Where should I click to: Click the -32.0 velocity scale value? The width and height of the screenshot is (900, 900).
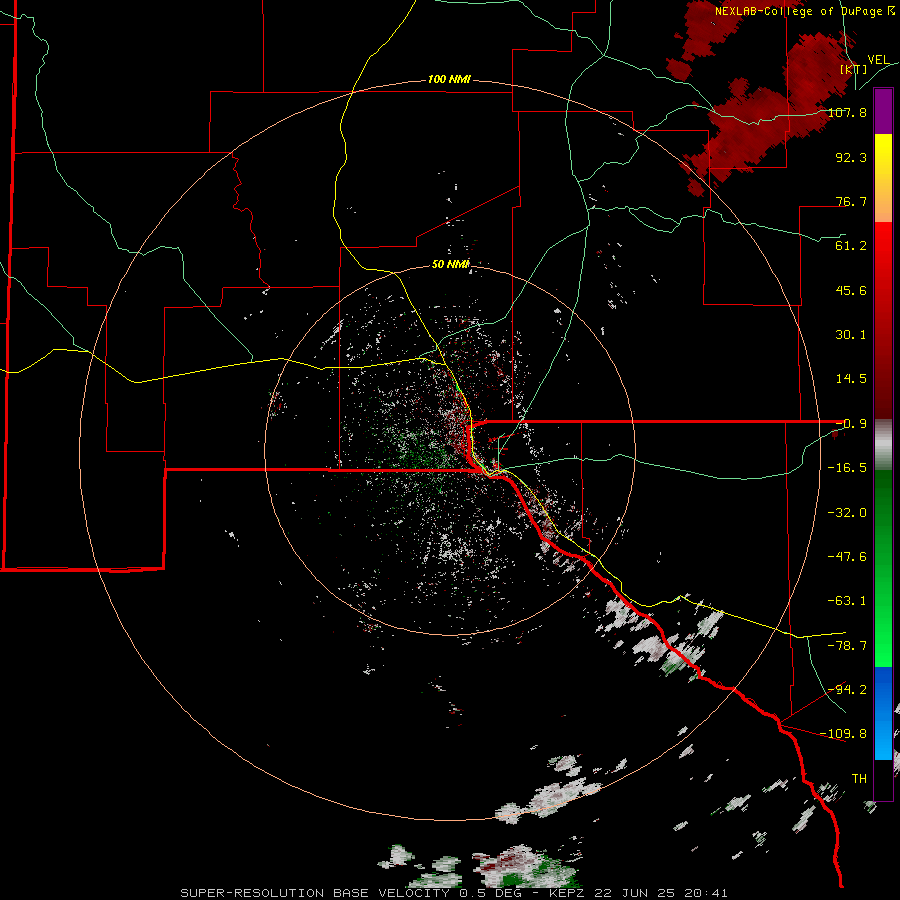[847, 513]
